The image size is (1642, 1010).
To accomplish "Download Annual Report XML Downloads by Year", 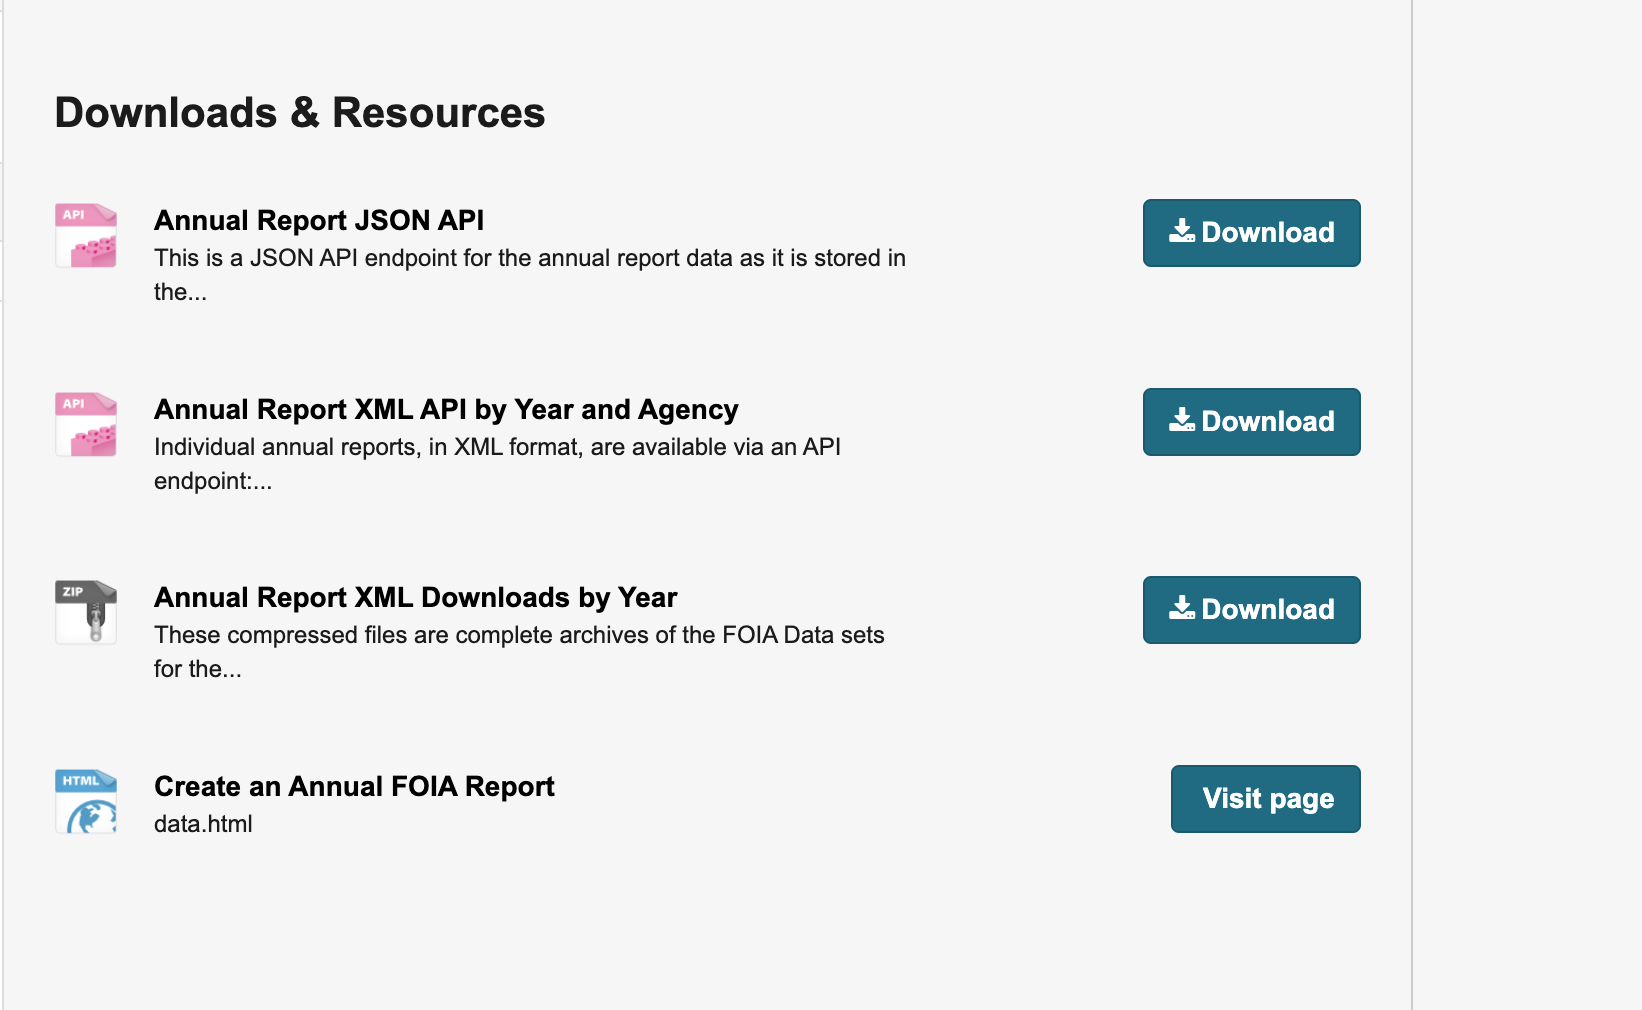I will (x=1252, y=610).
